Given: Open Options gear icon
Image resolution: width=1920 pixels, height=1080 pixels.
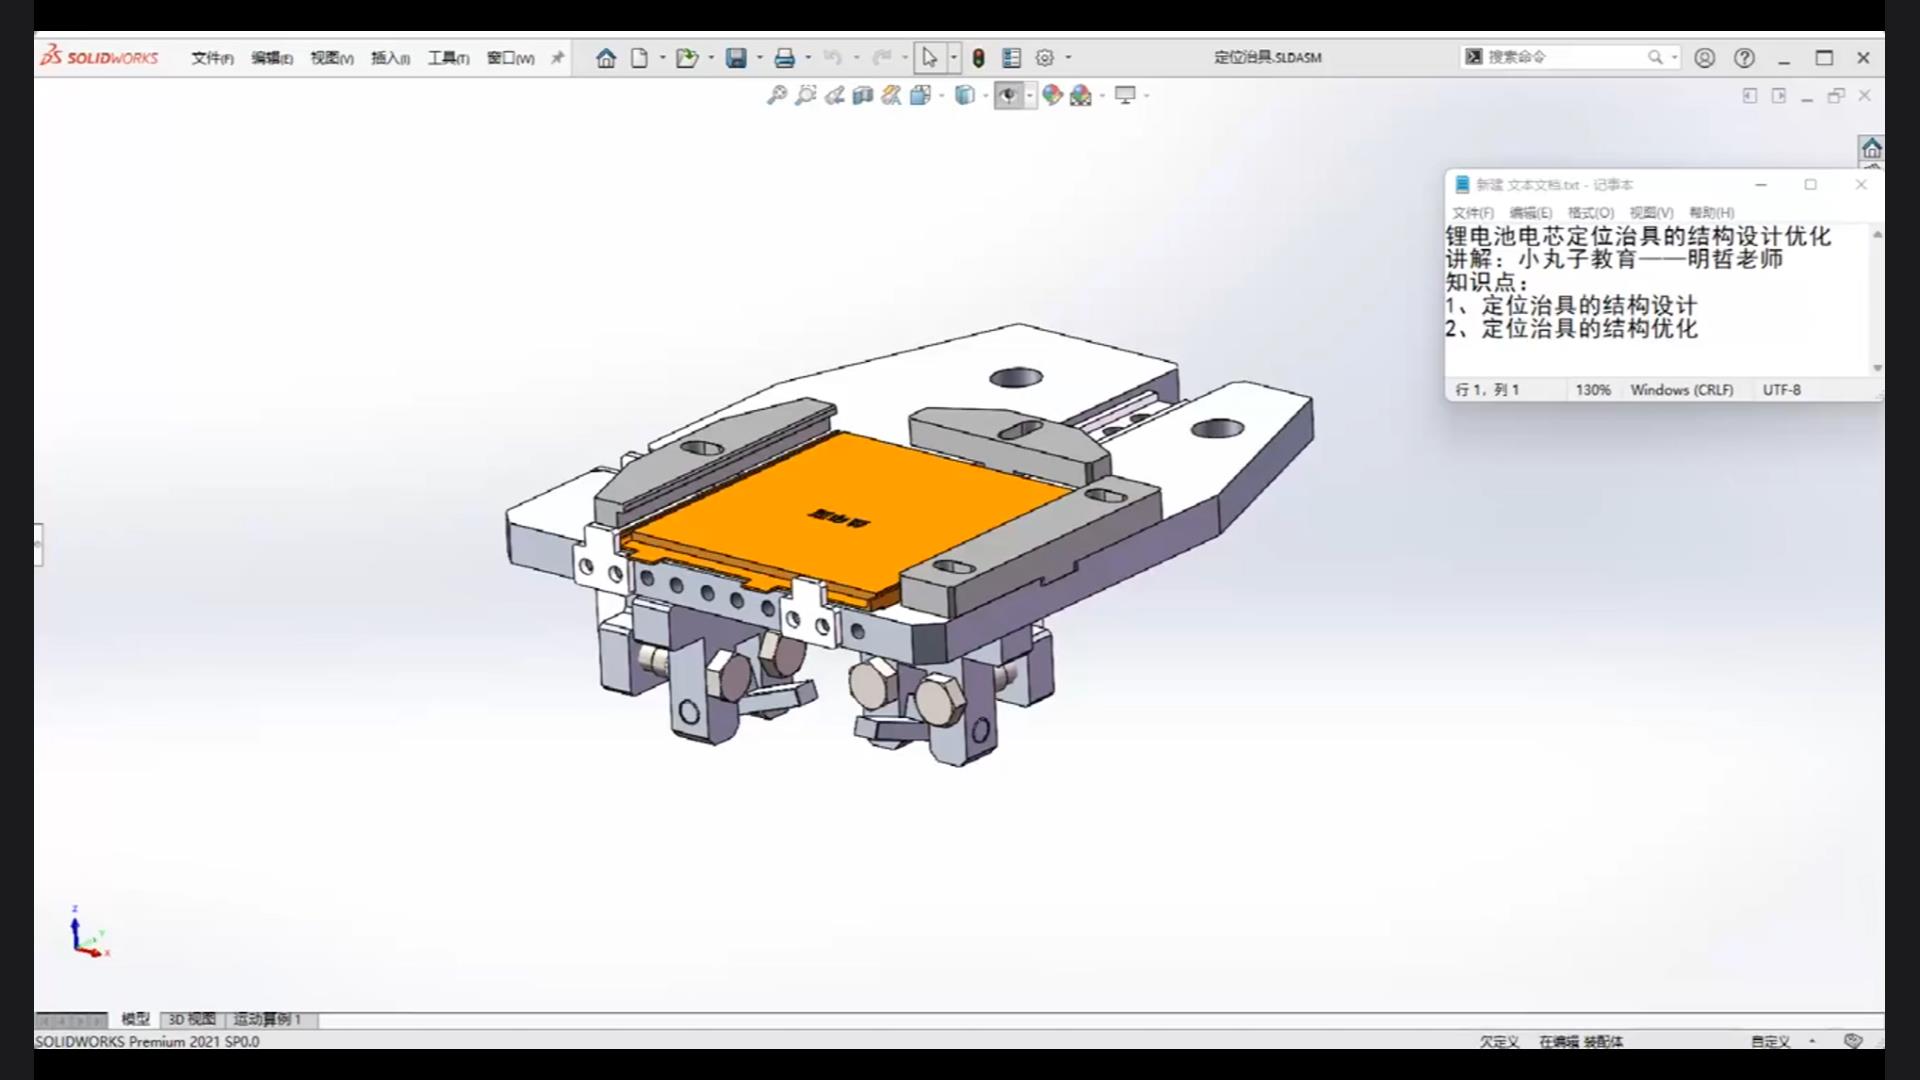Looking at the screenshot, I should (1045, 58).
